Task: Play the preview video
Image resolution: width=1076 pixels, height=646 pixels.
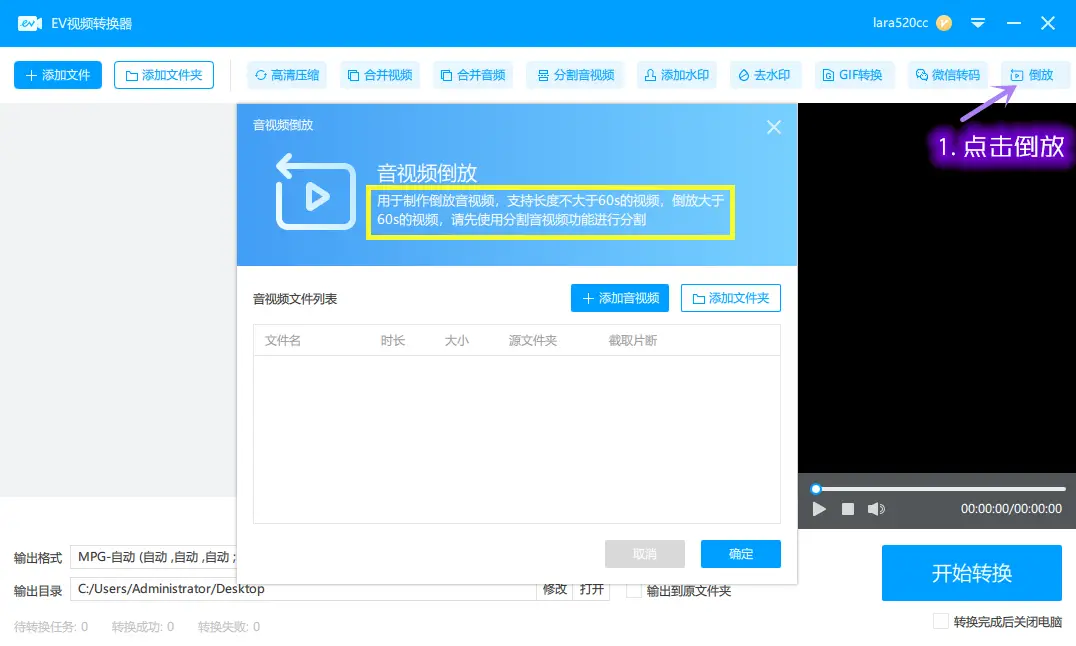Action: coord(819,509)
